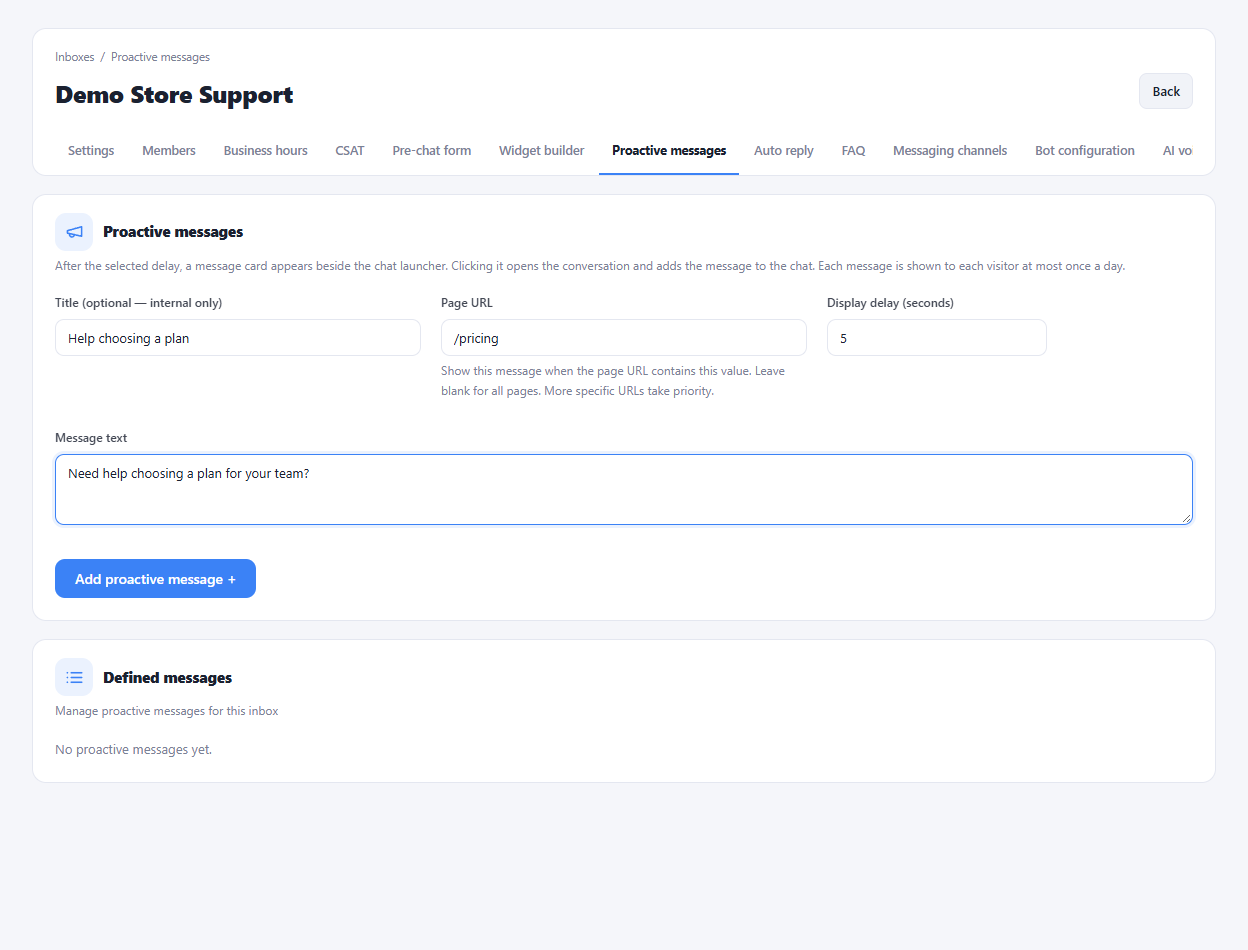The height and width of the screenshot is (950, 1248).
Task: Go to the CSAT tab
Action: (350, 151)
